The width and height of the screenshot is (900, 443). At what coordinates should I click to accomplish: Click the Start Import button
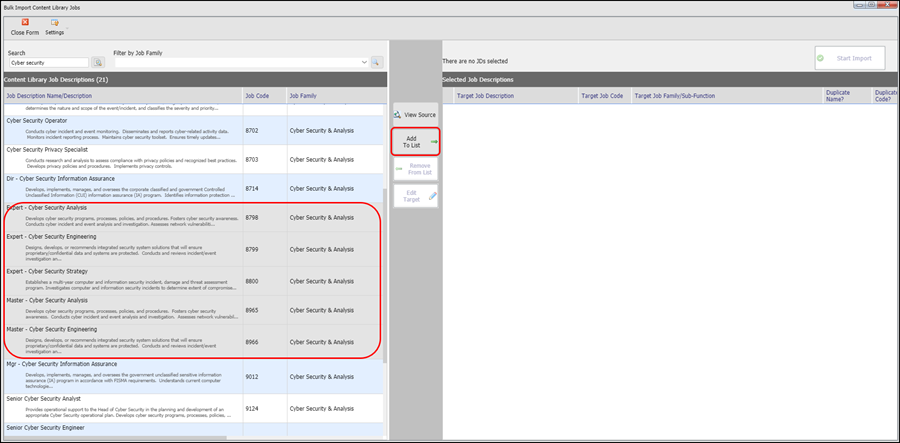click(x=849, y=58)
